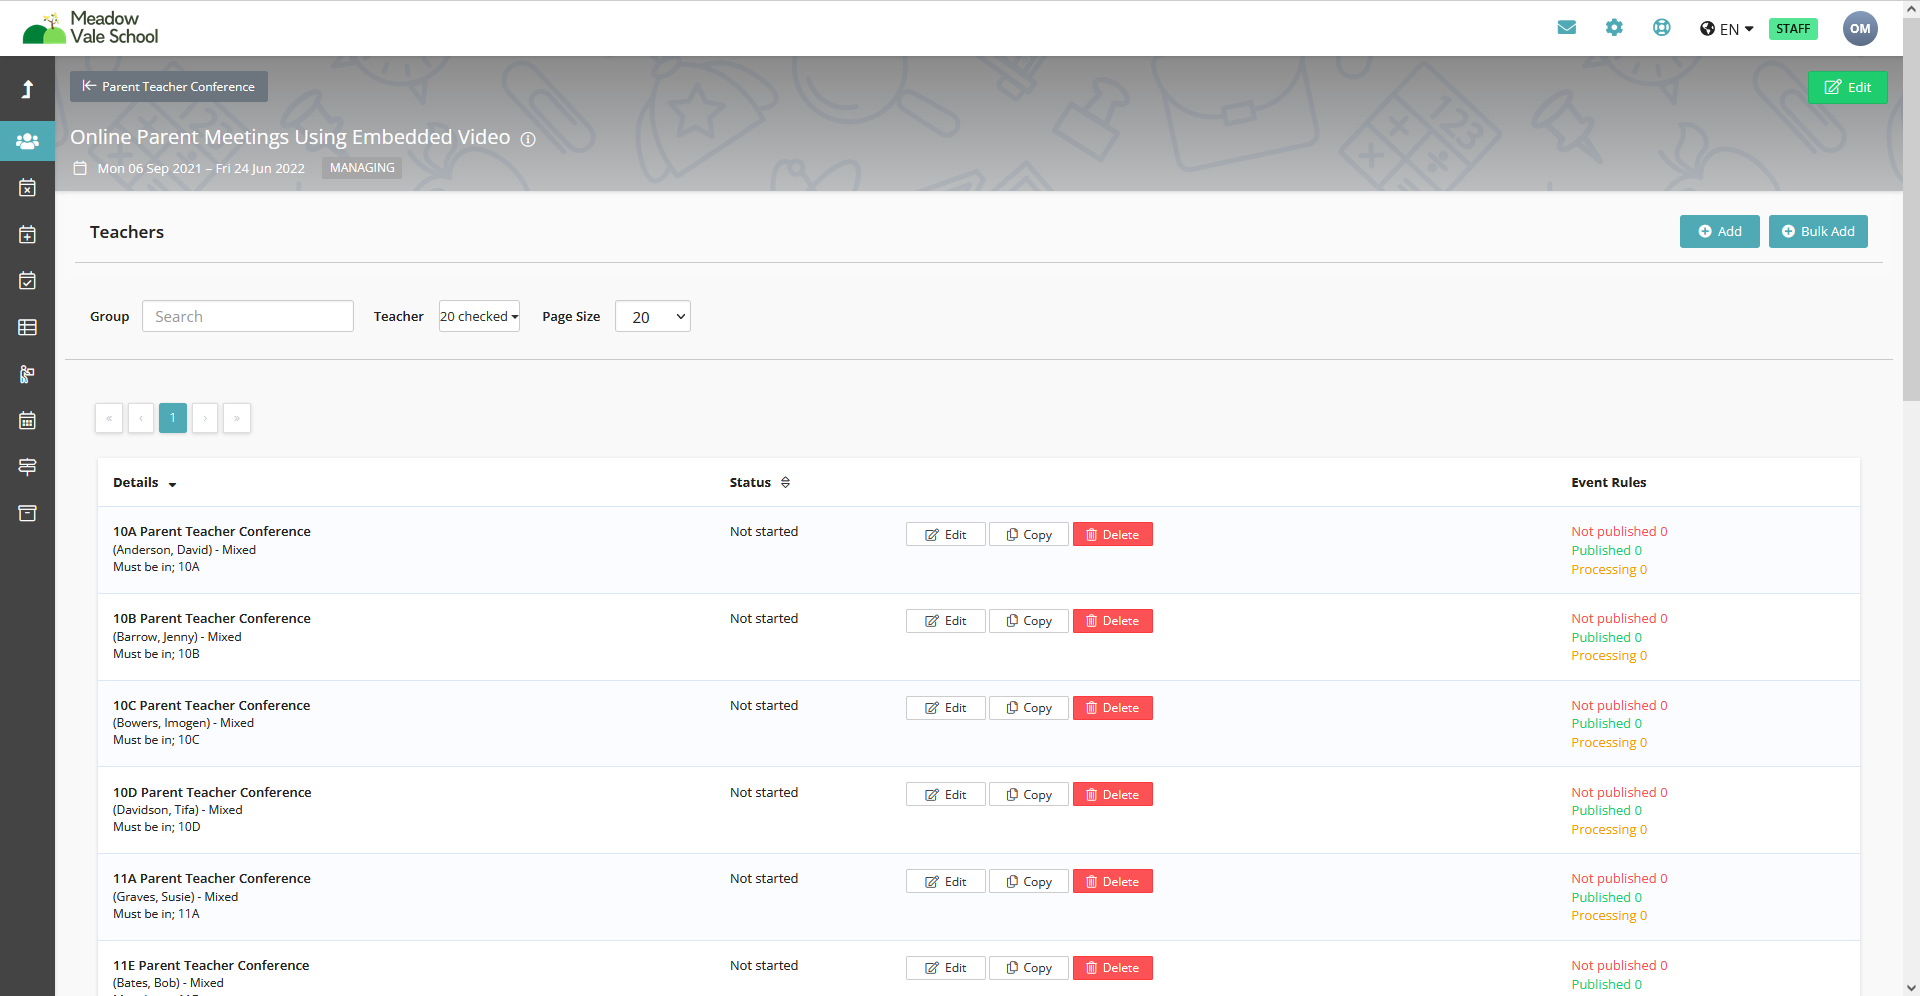
Task: Click the Bulk Add button
Action: (x=1817, y=231)
